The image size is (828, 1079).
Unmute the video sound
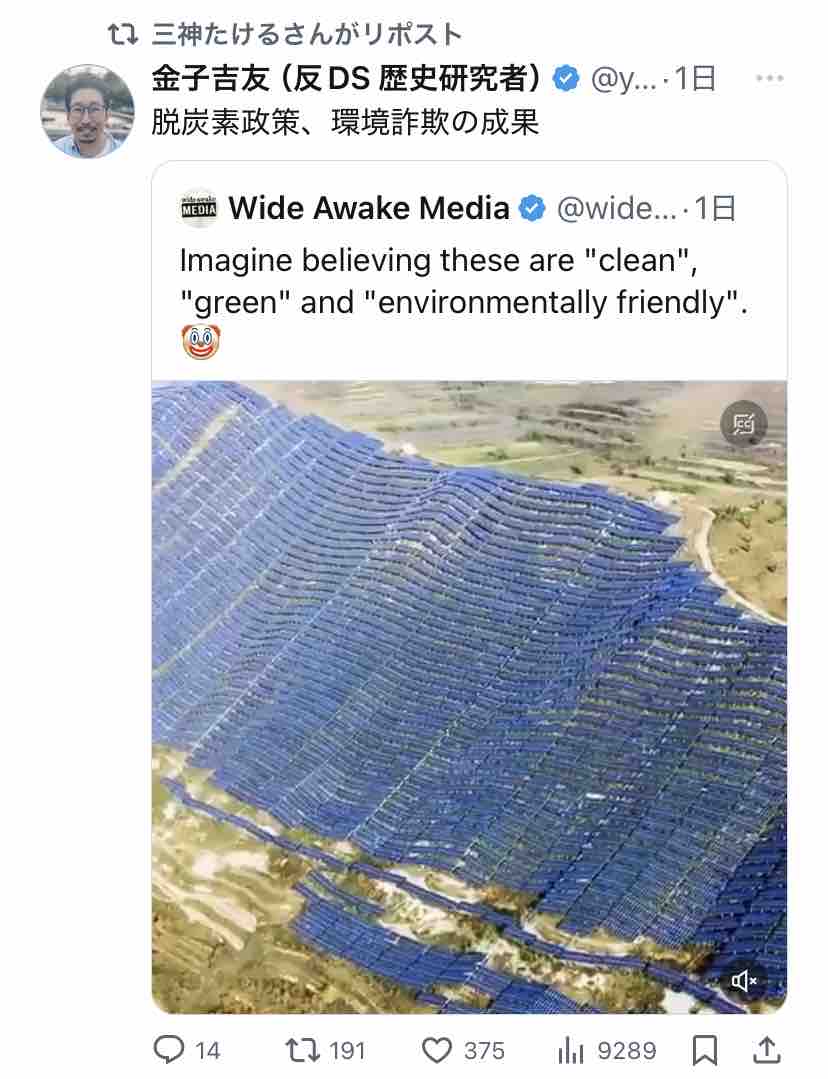pos(744,981)
